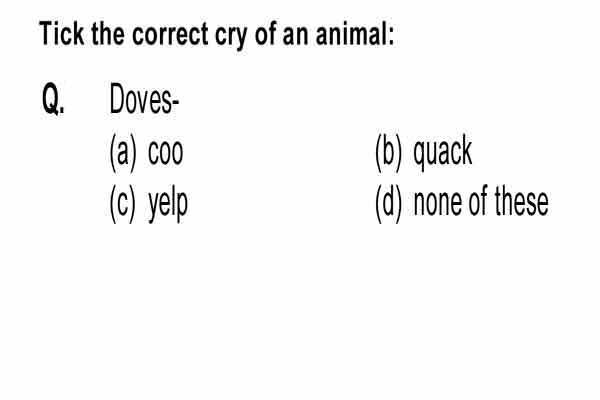Click the (a) option marker
600x400 pixels.
click(123, 153)
